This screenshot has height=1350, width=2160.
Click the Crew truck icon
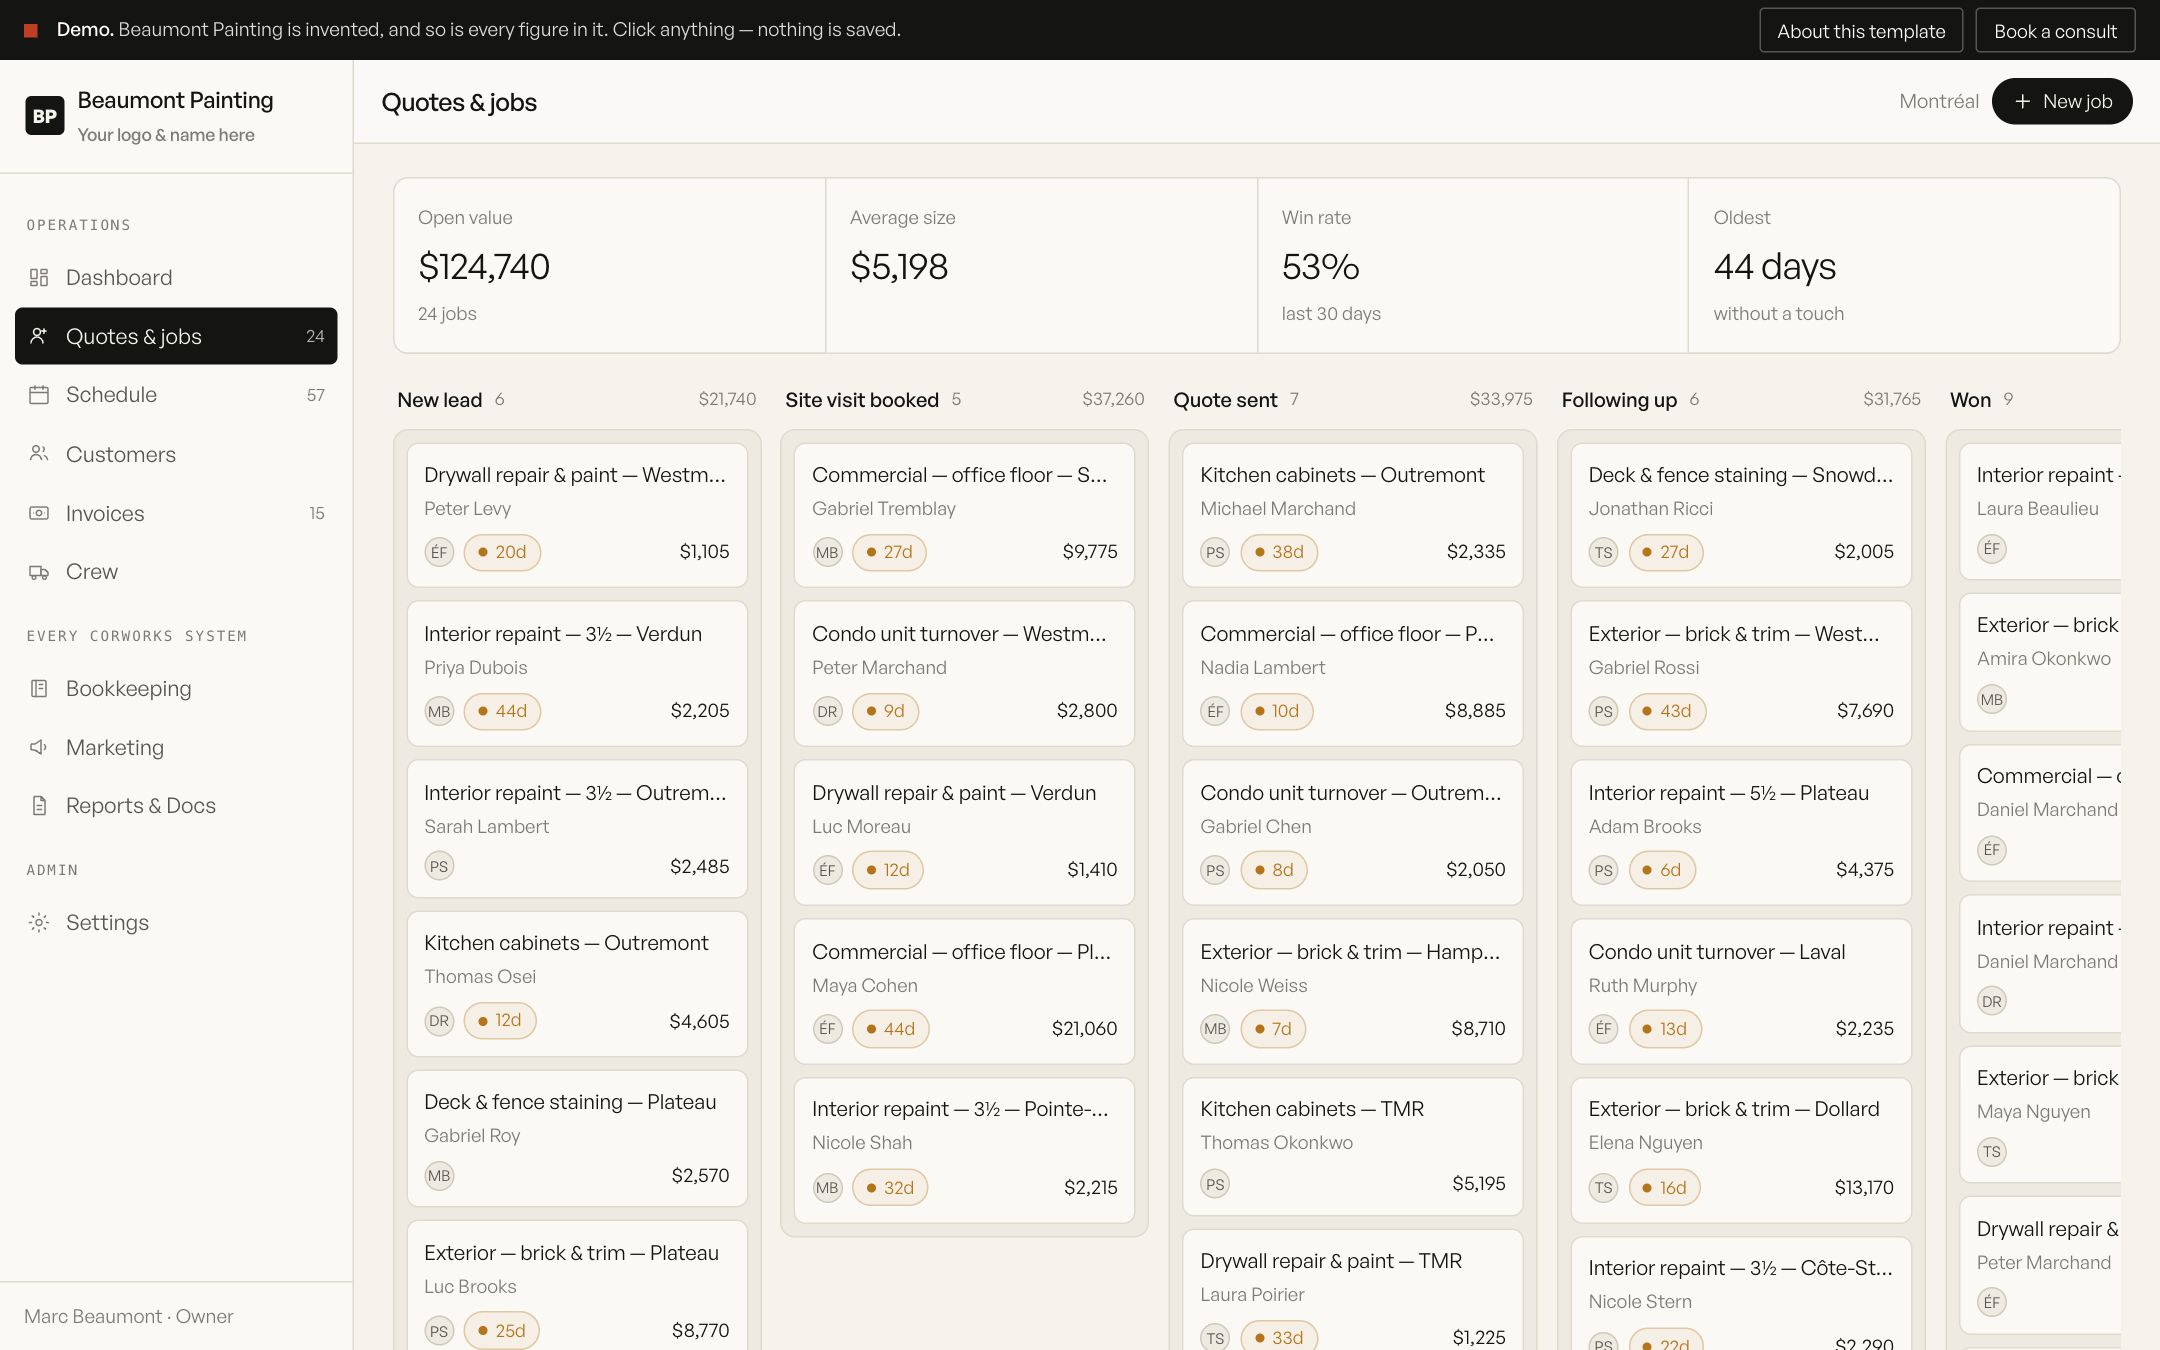39,572
